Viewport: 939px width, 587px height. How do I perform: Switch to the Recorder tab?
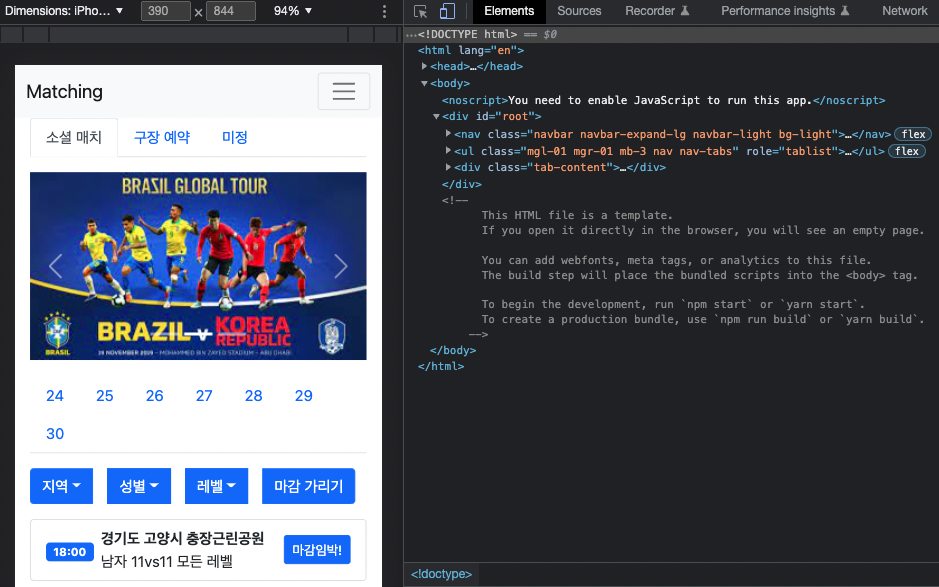click(x=657, y=11)
